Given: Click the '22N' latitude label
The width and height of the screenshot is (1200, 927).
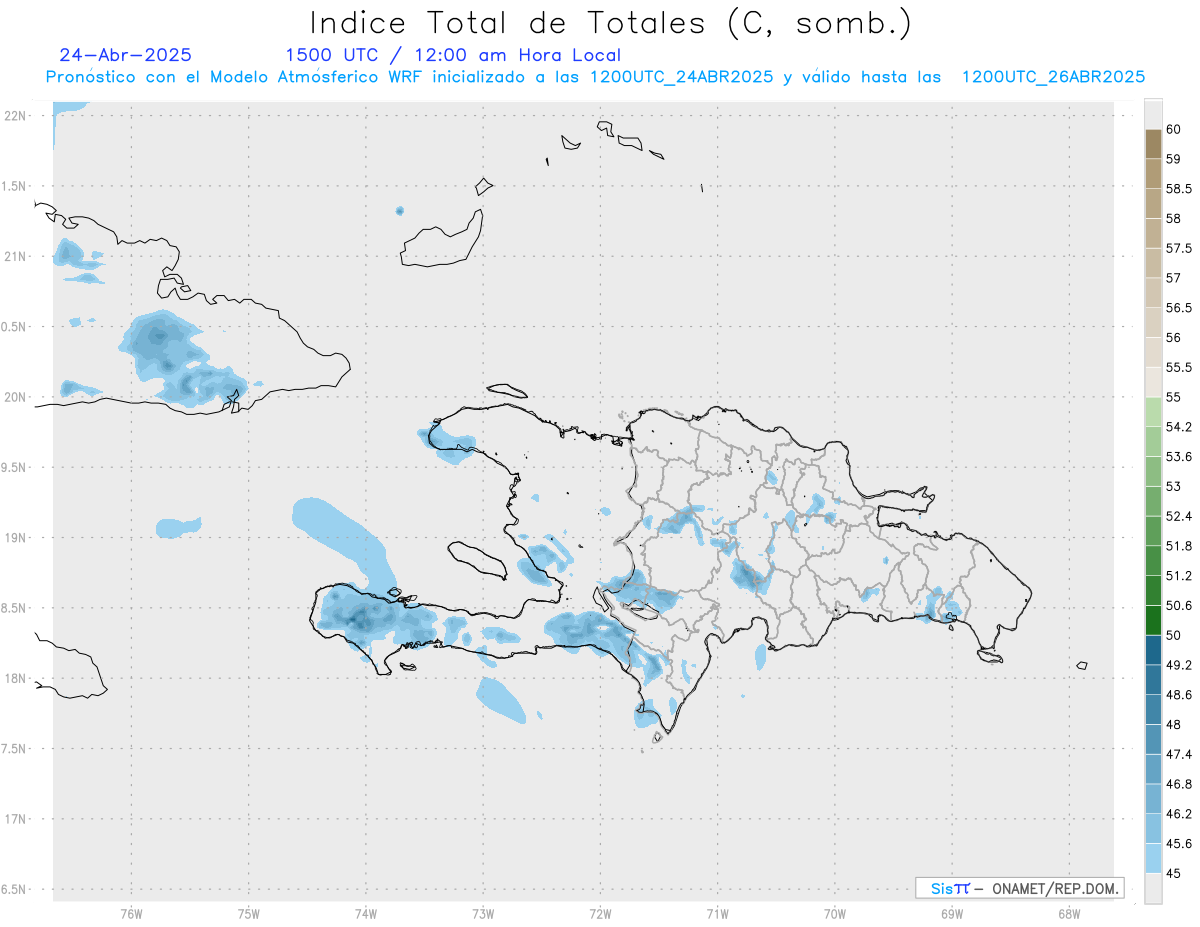Looking at the screenshot, I should 15,116.
